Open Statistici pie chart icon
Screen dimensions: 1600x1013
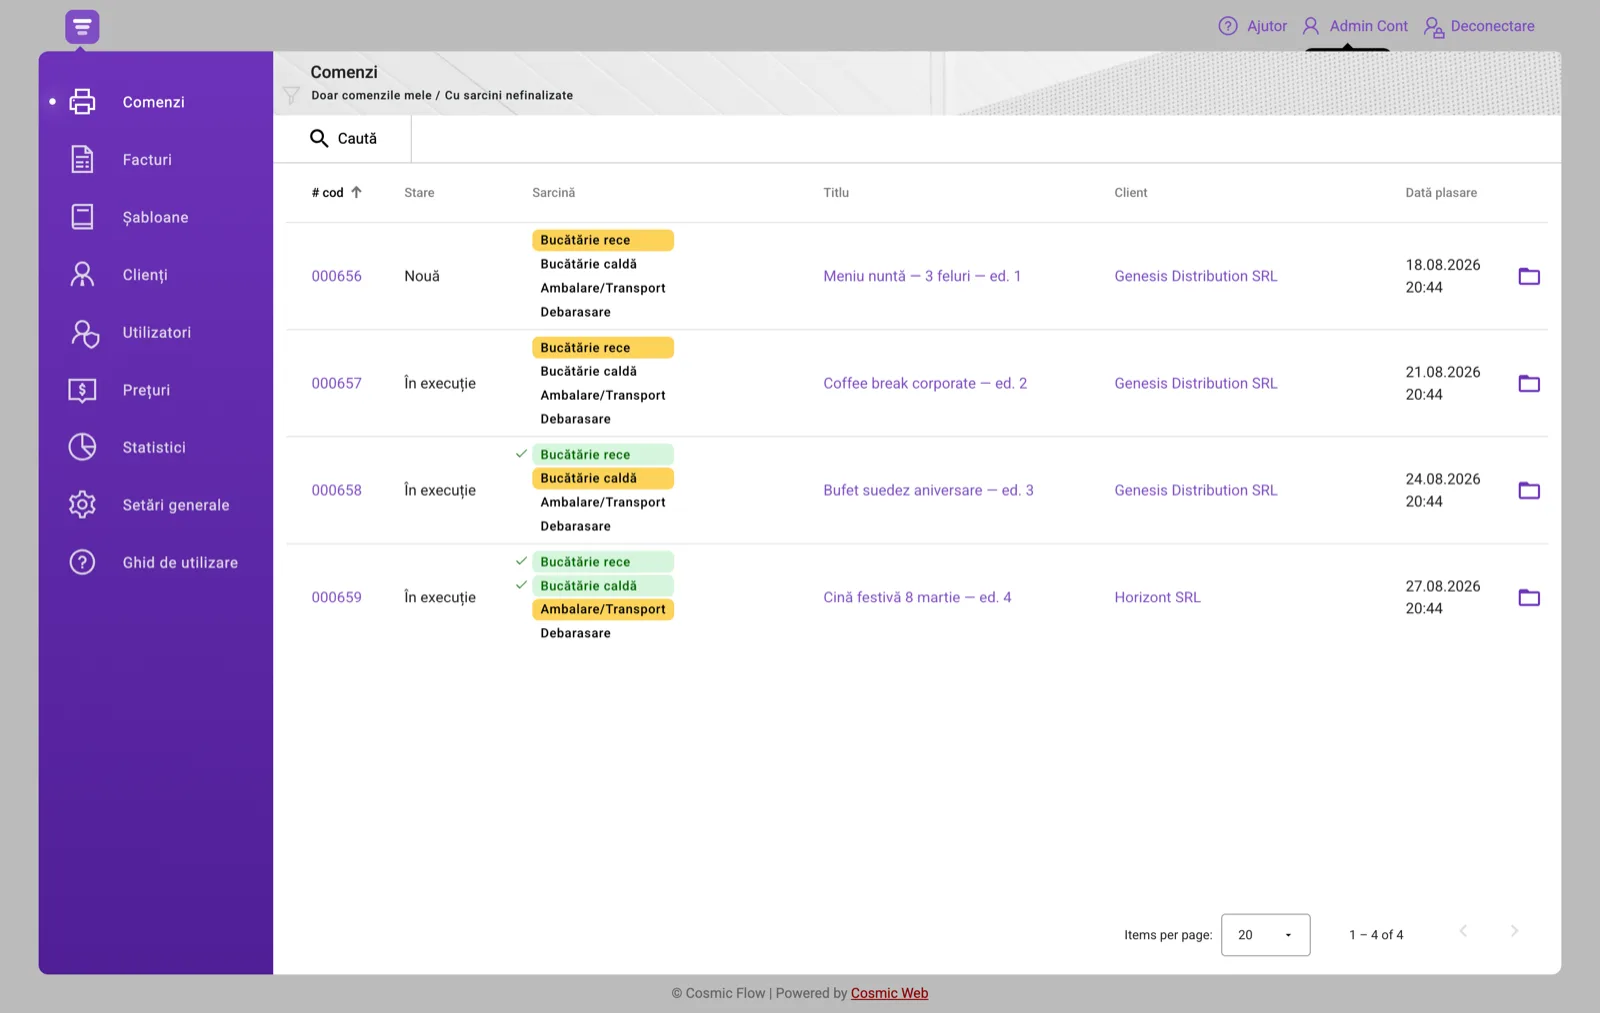point(82,447)
